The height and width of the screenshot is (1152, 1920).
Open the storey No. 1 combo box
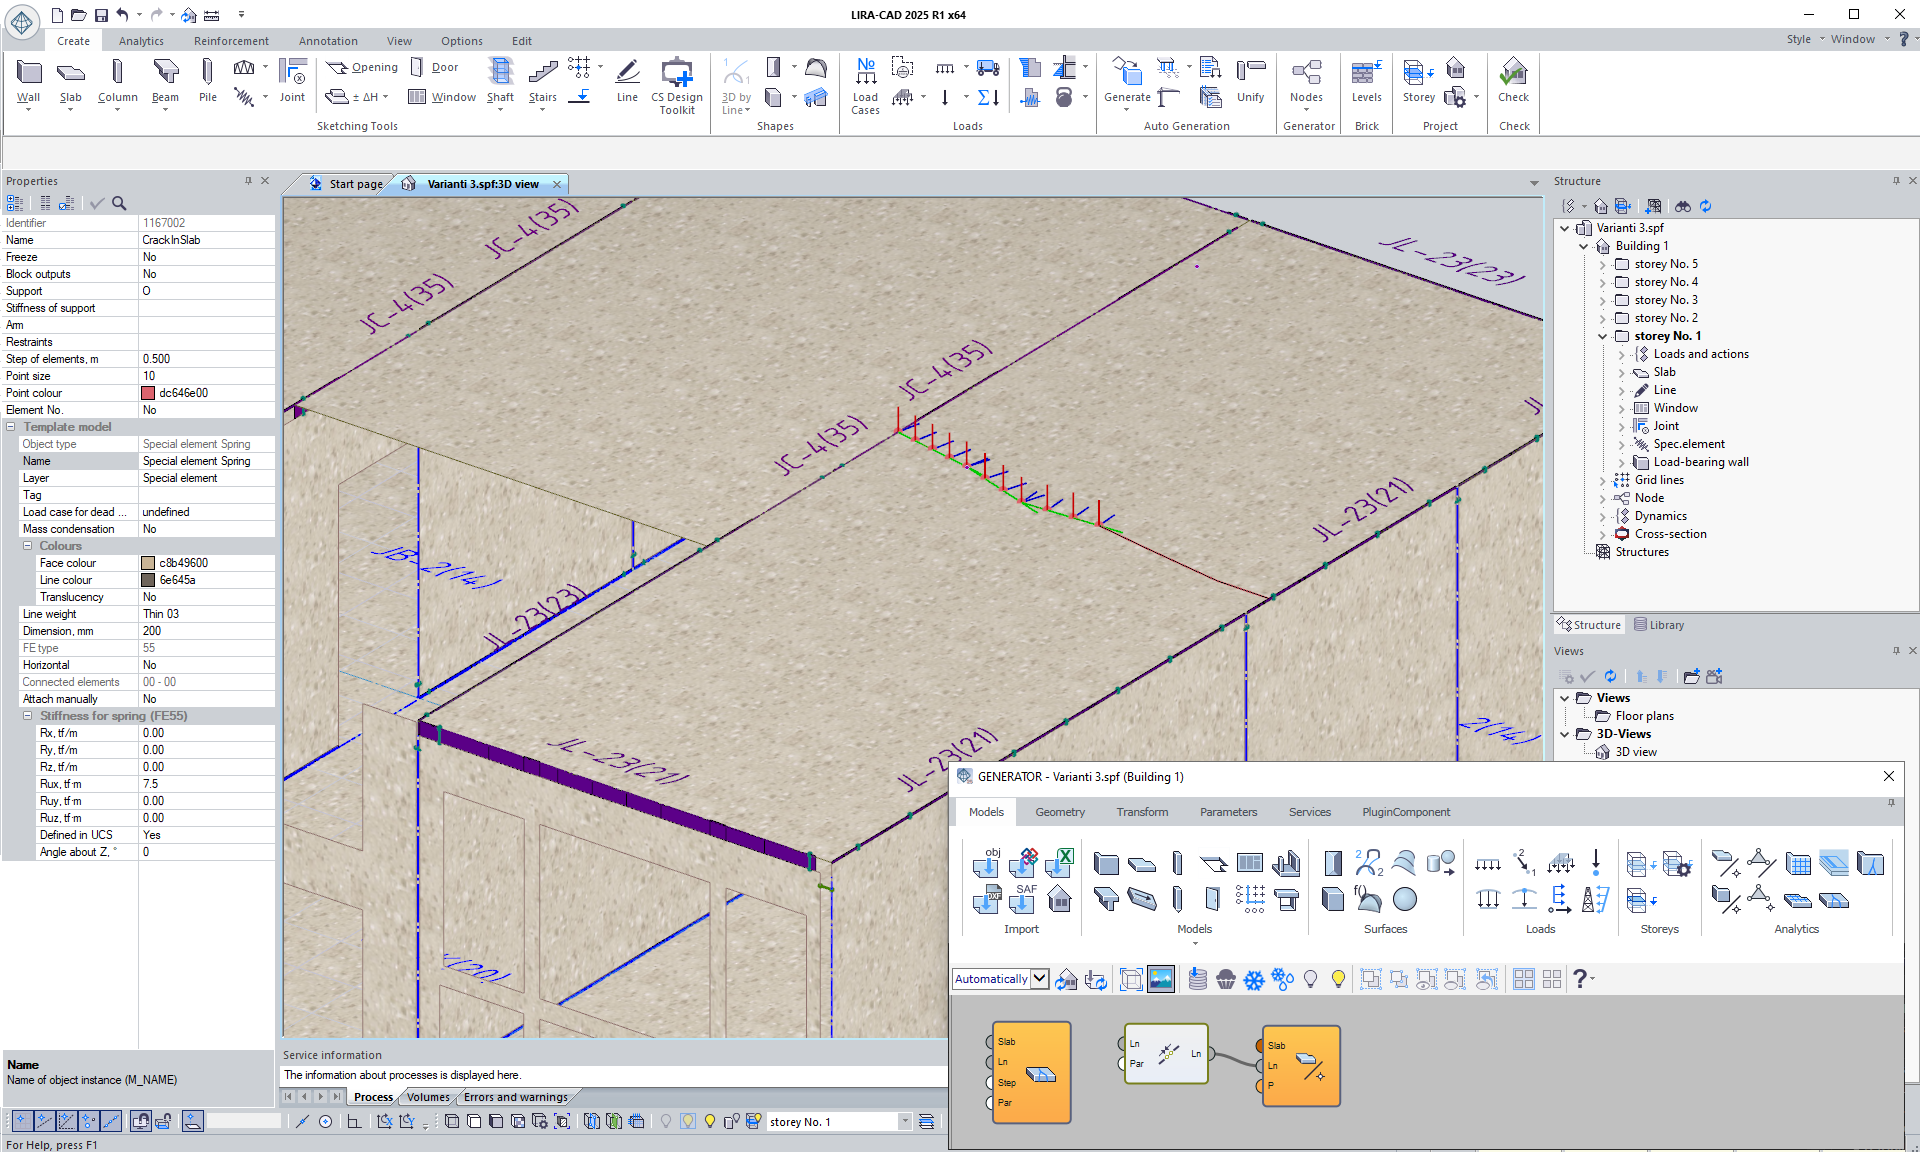click(905, 1122)
